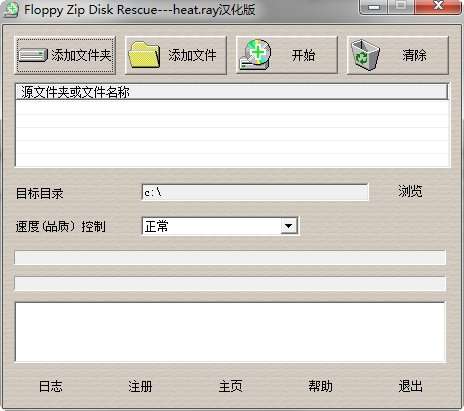Open 帮助 help
This screenshot has height=411, width=464.
tap(320, 386)
